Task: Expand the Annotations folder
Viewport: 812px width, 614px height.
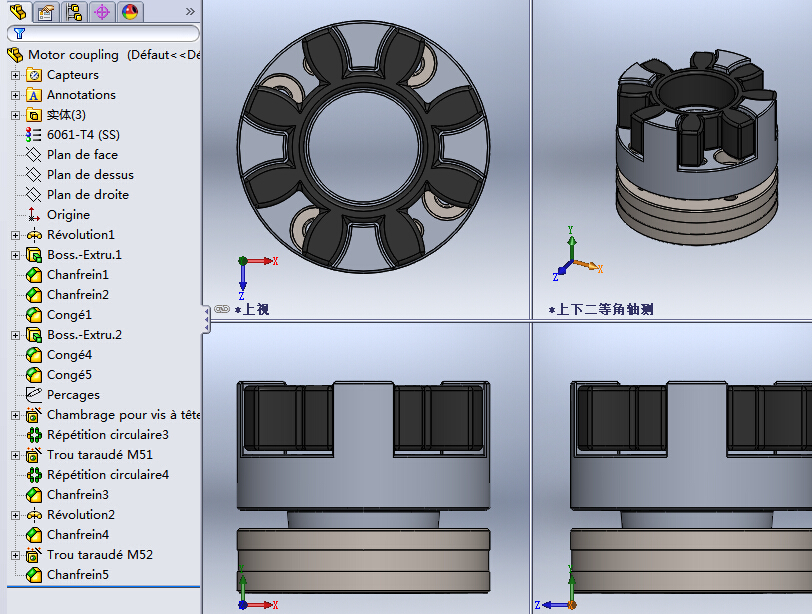Action: 16,95
